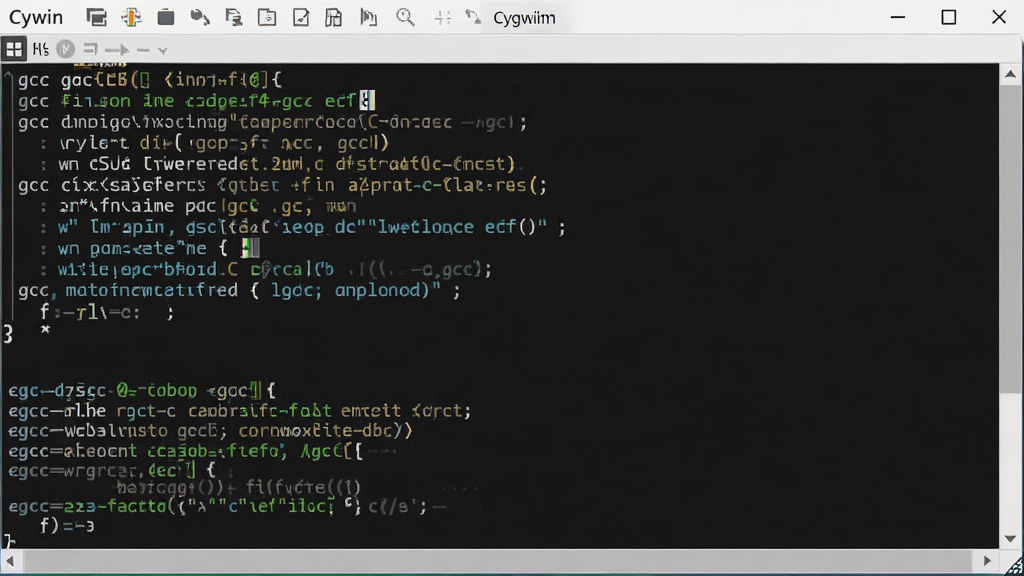Select the stacked lines icon in second toolbar
This screenshot has width=1024, height=576.
90,49
